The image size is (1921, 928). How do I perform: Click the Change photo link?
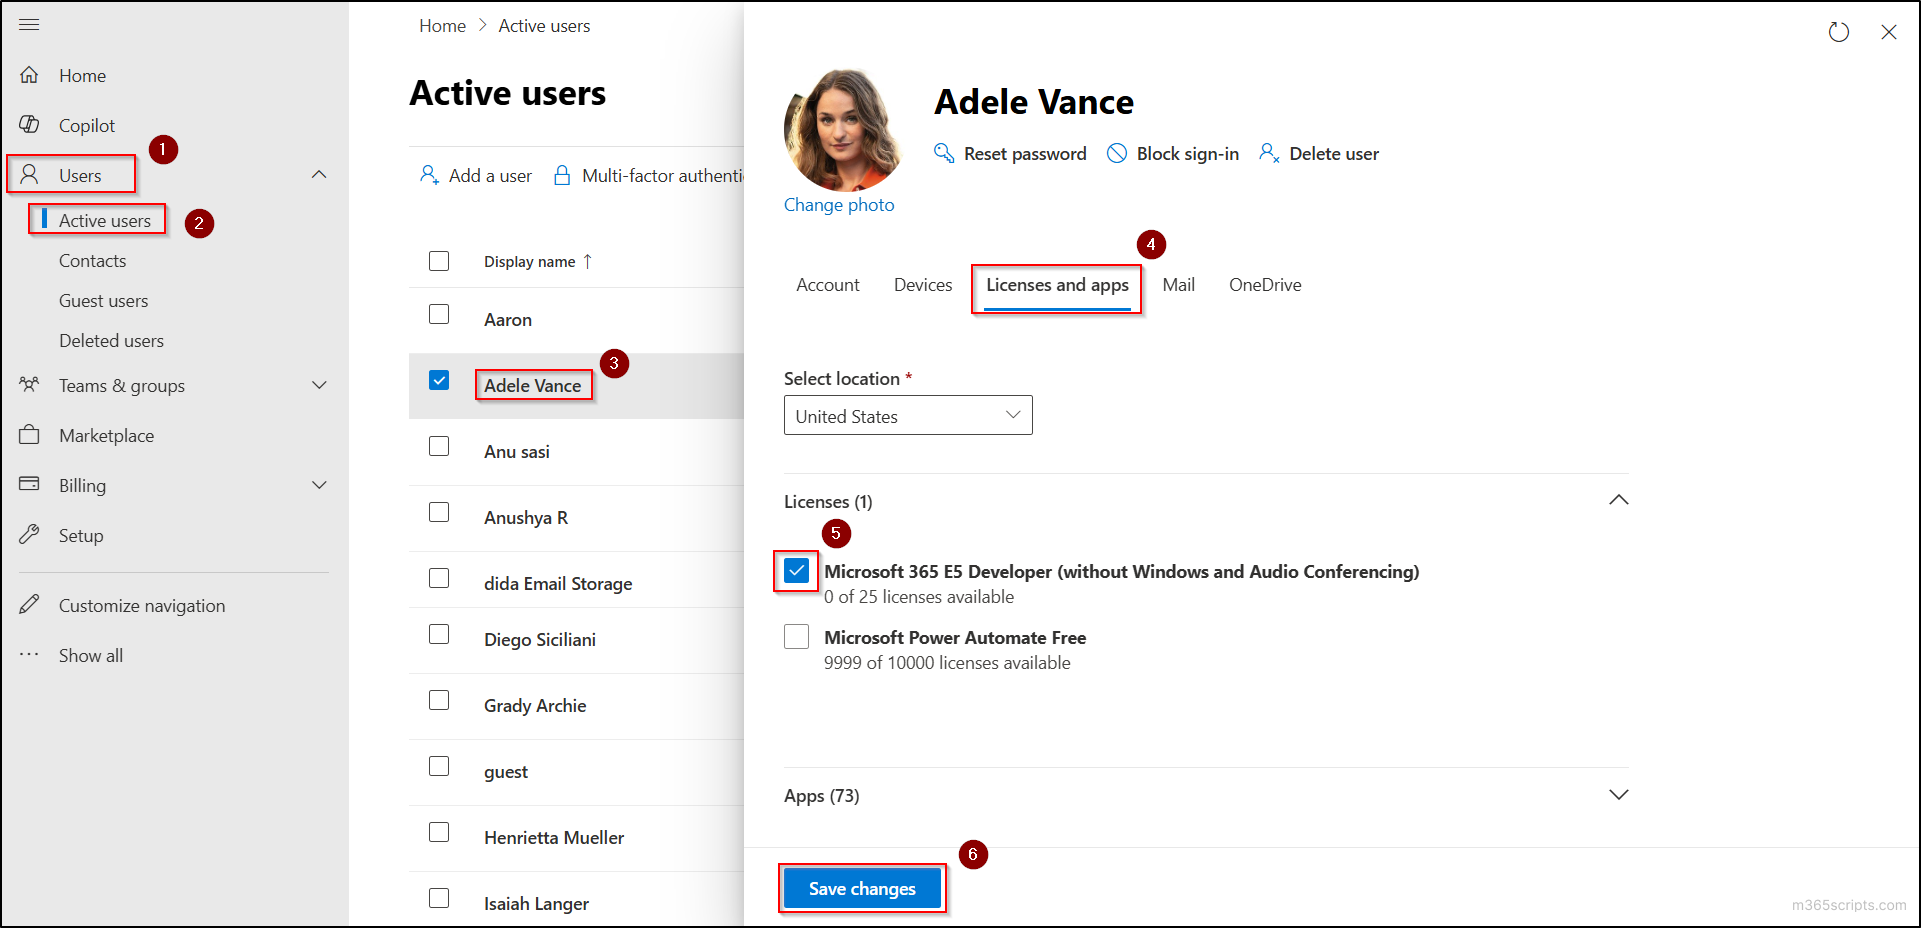(839, 204)
